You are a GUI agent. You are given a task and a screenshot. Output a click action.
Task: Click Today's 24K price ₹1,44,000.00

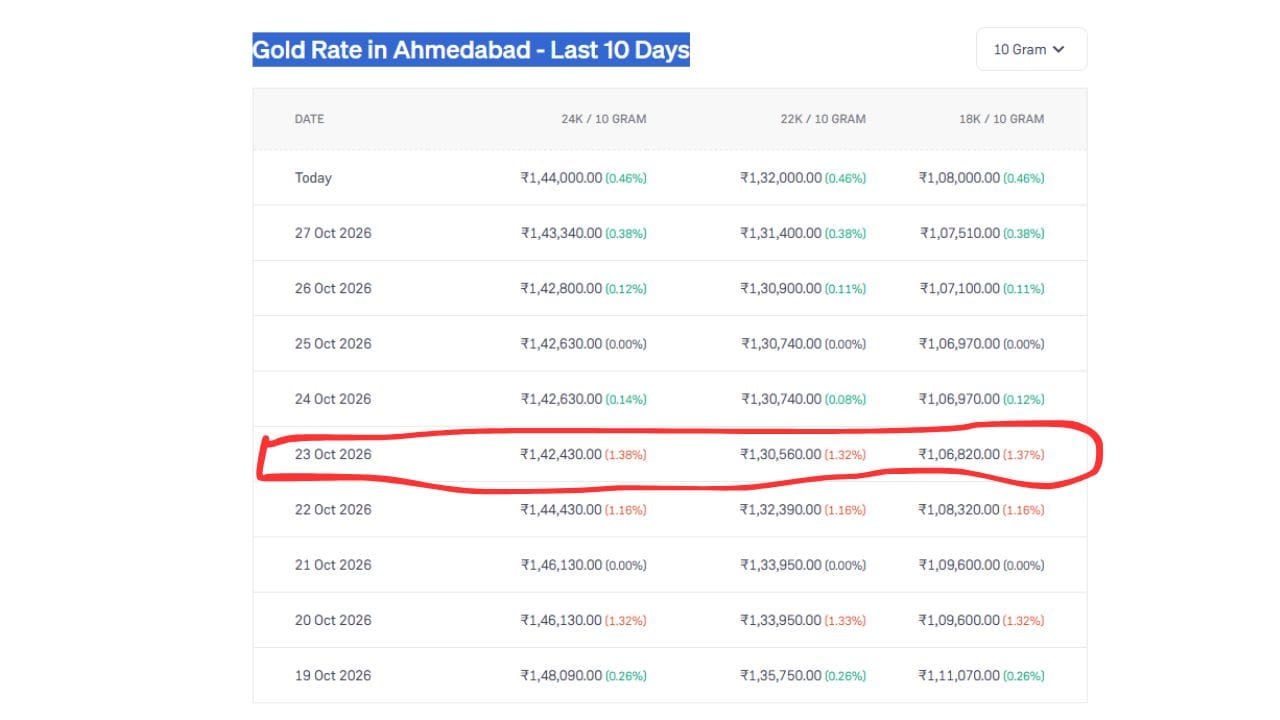[x=561, y=178]
